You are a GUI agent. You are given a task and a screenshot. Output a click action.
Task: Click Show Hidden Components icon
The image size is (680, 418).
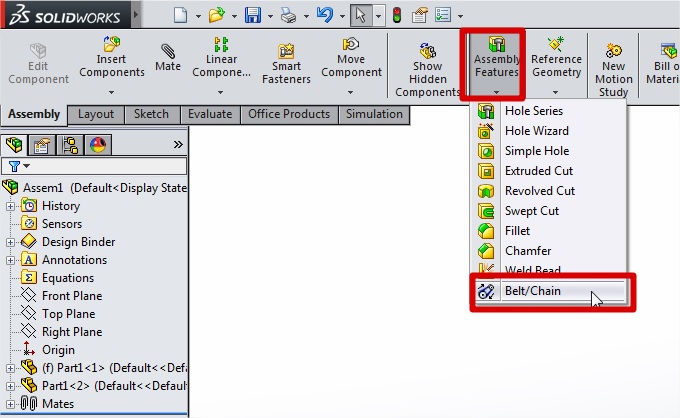428,50
